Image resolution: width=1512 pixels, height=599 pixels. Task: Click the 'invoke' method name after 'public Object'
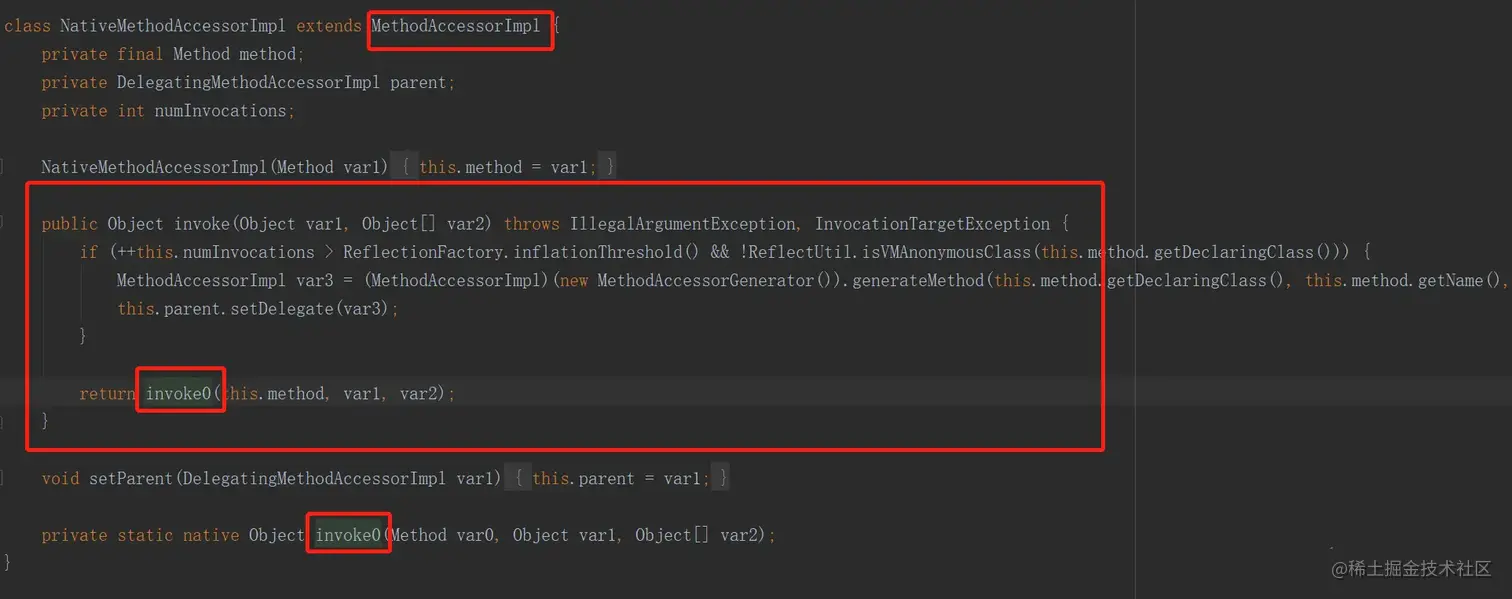point(202,224)
